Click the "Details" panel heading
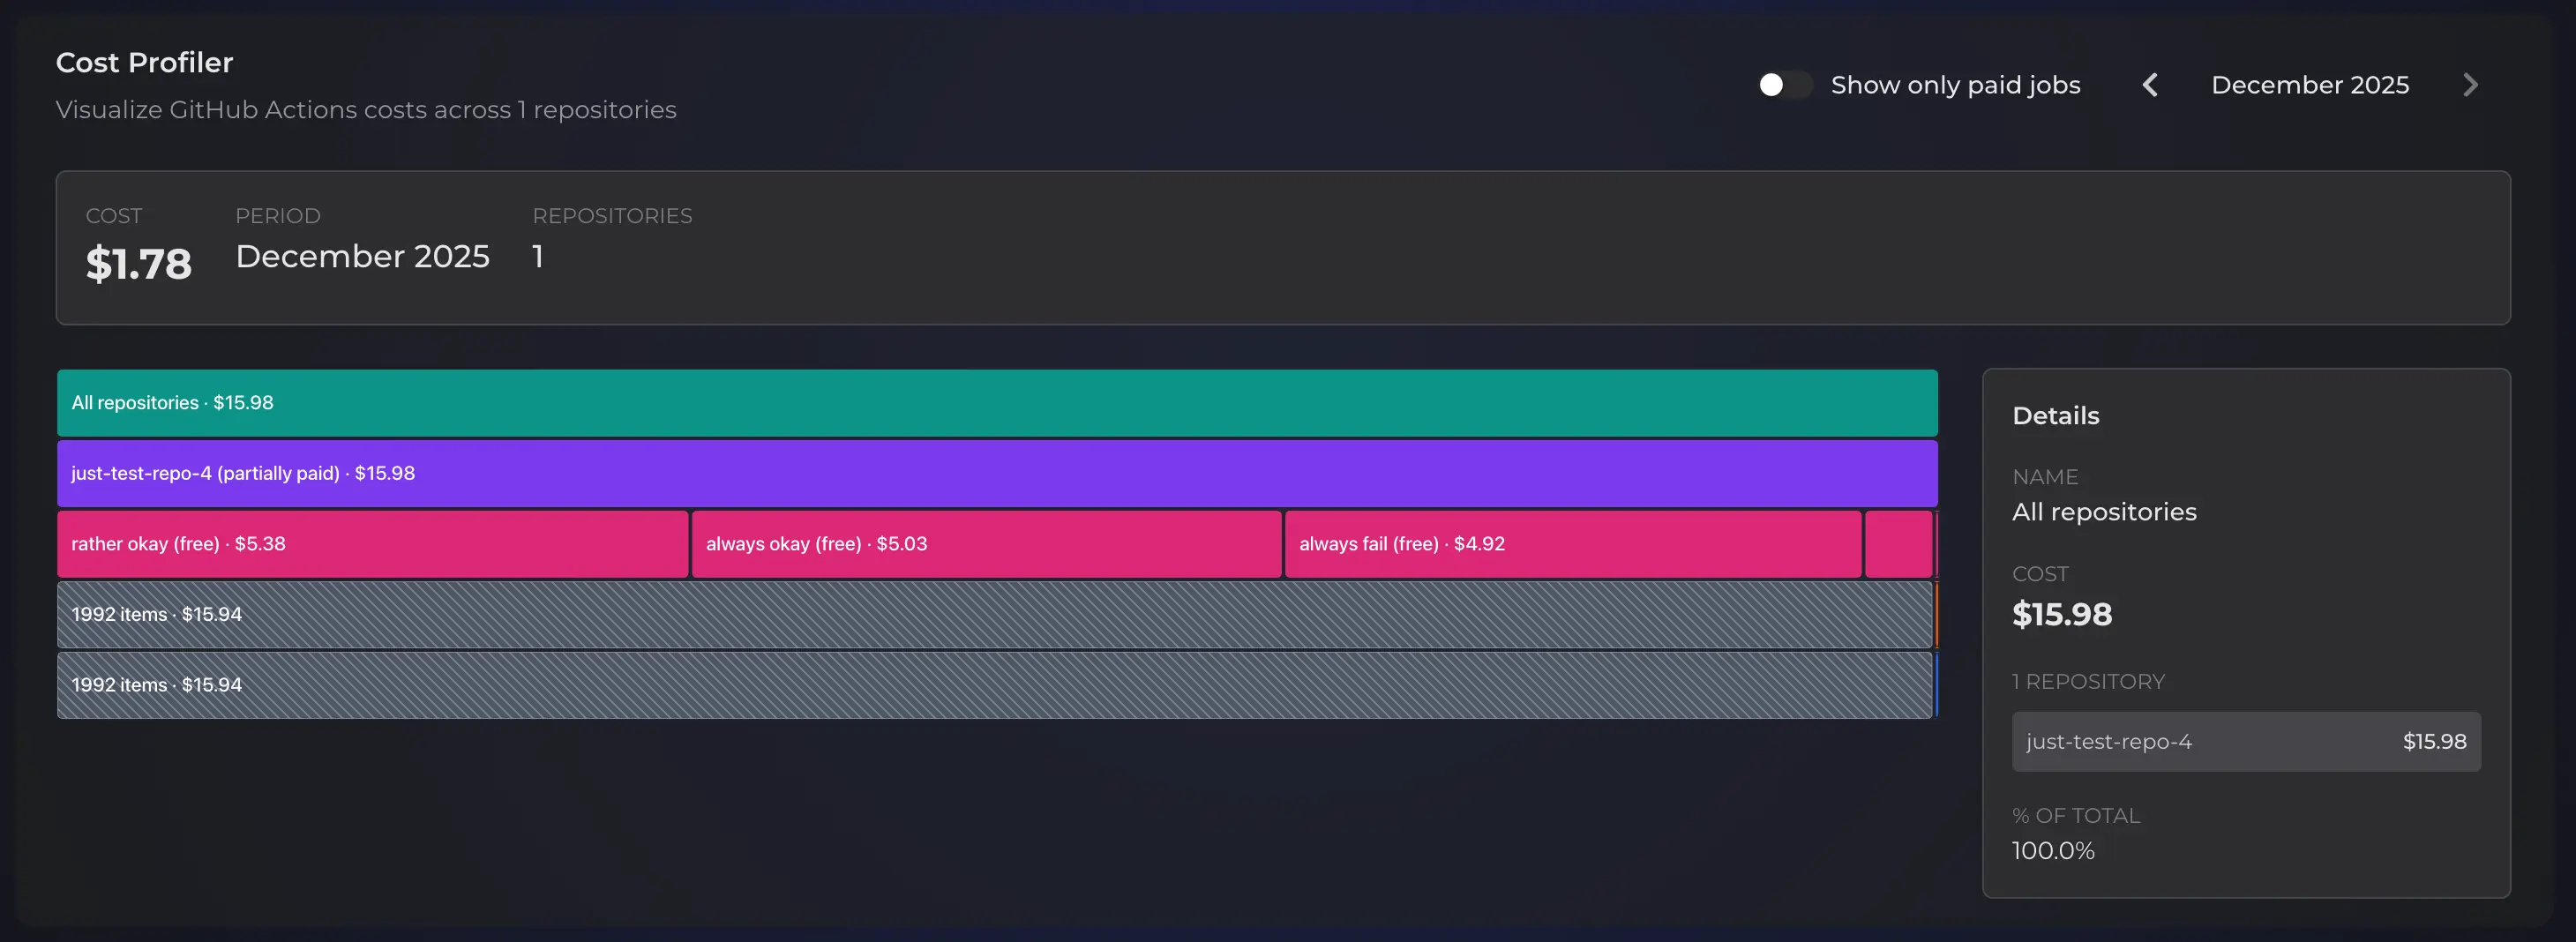This screenshot has height=942, width=2576. (x=2055, y=415)
